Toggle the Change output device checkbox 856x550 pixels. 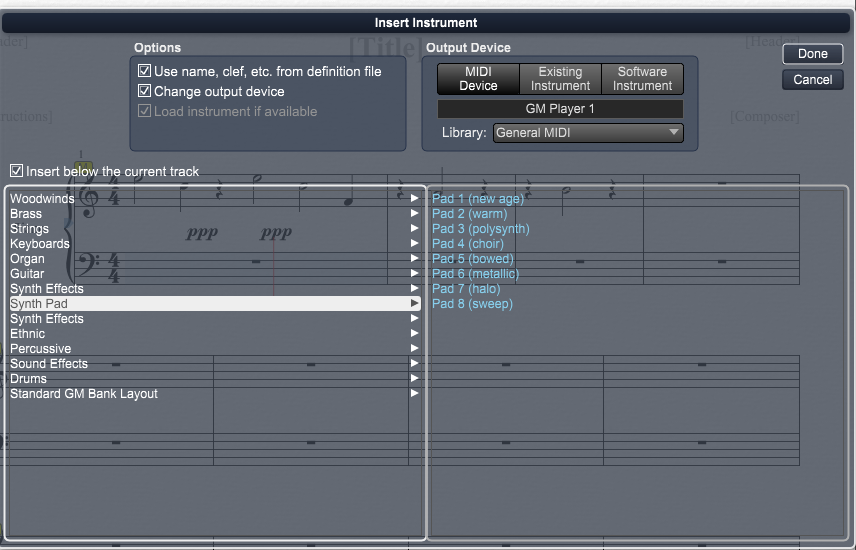pyautogui.click(x=145, y=92)
